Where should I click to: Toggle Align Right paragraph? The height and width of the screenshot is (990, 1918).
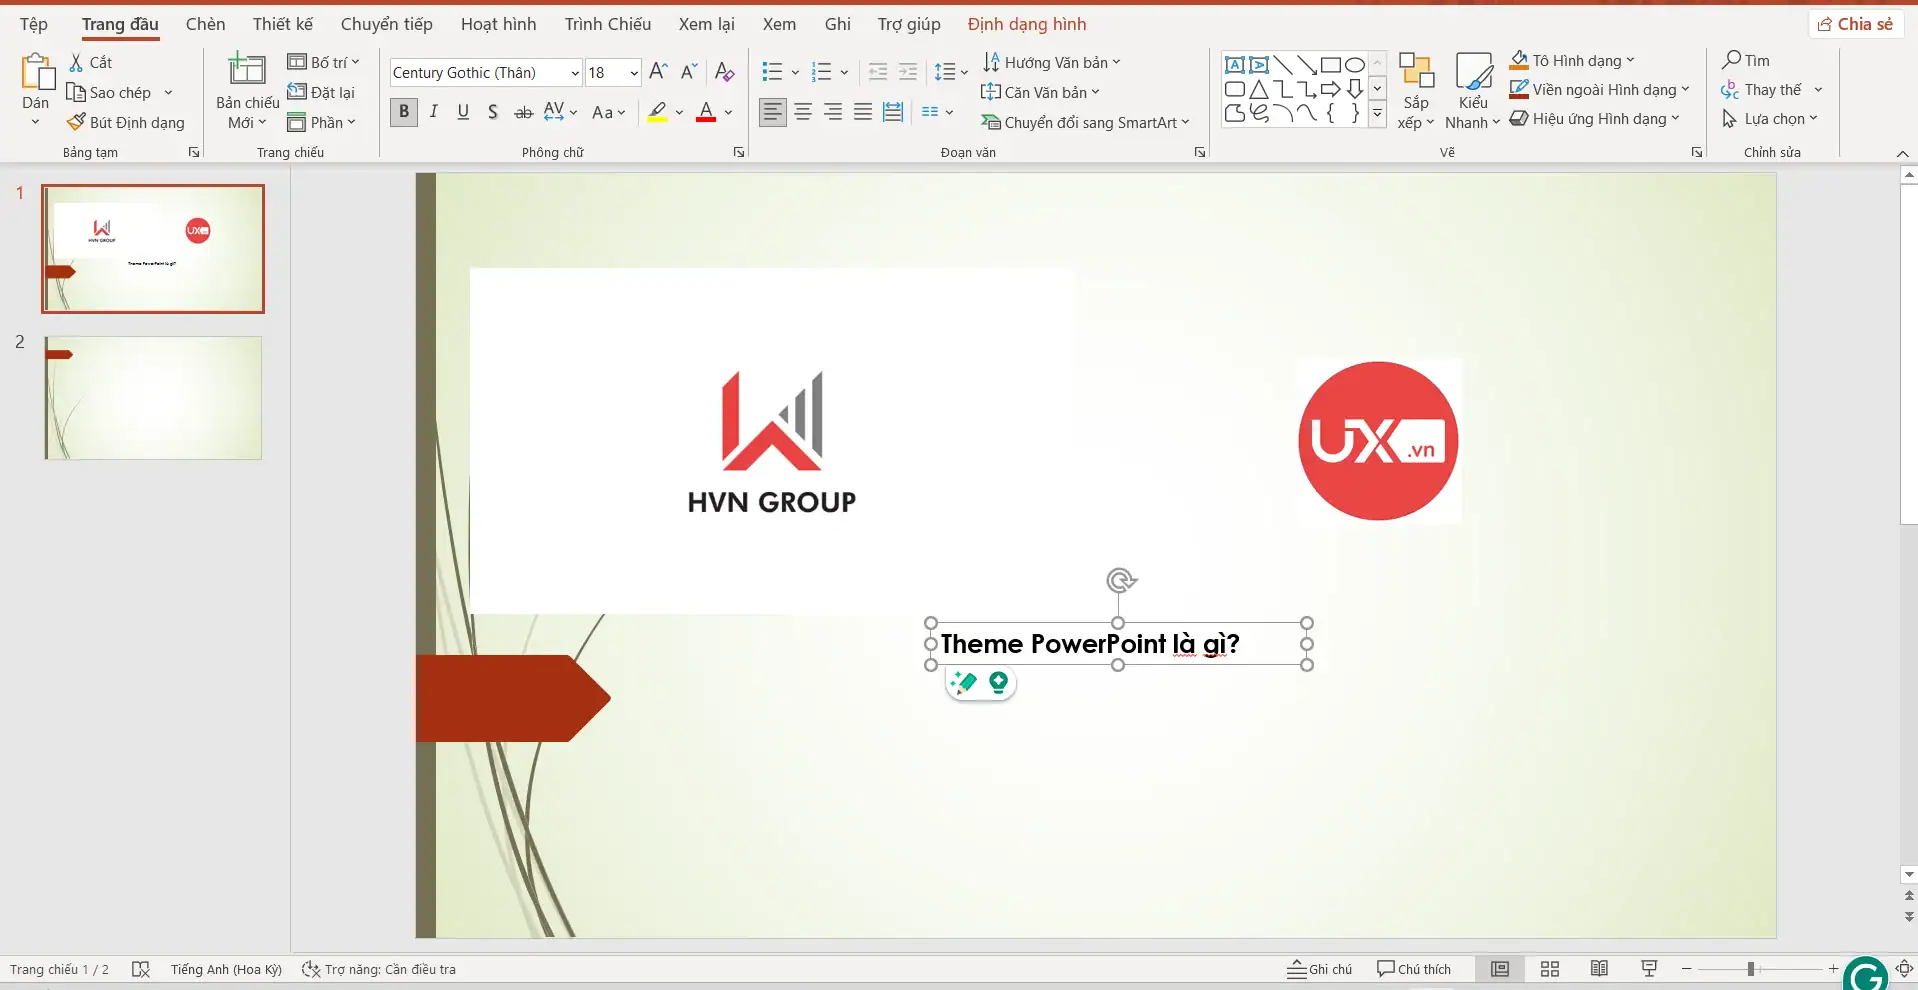pos(833,112)
